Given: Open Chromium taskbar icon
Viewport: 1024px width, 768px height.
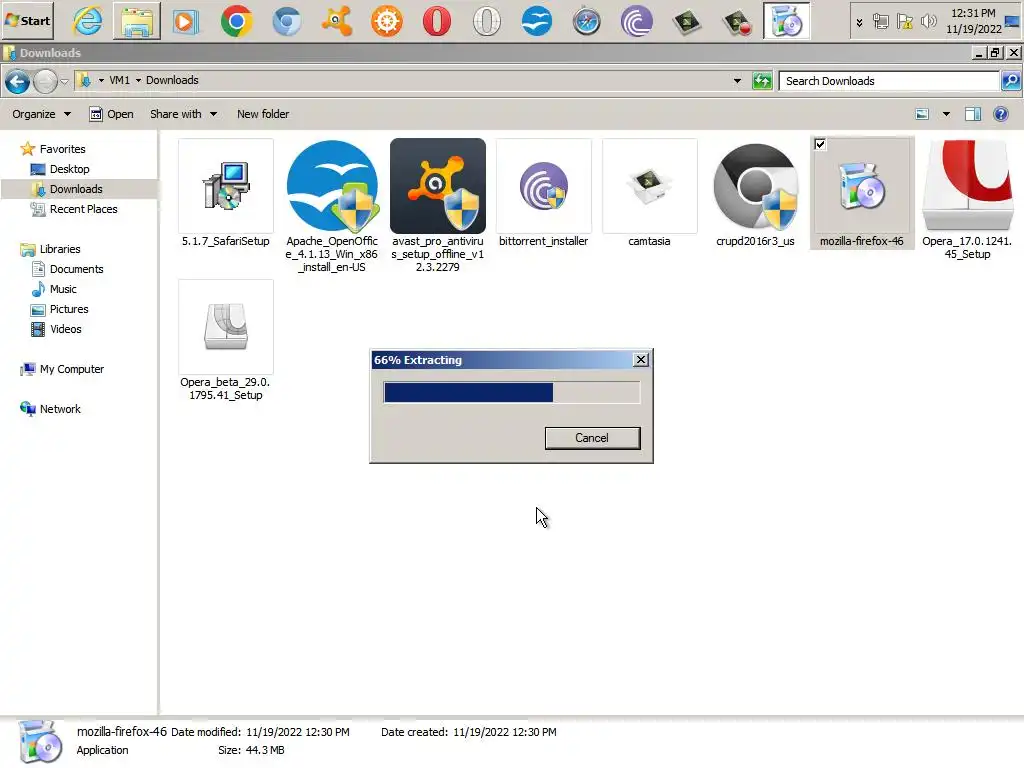Looking at the screenshot, I should click(287, 21).
